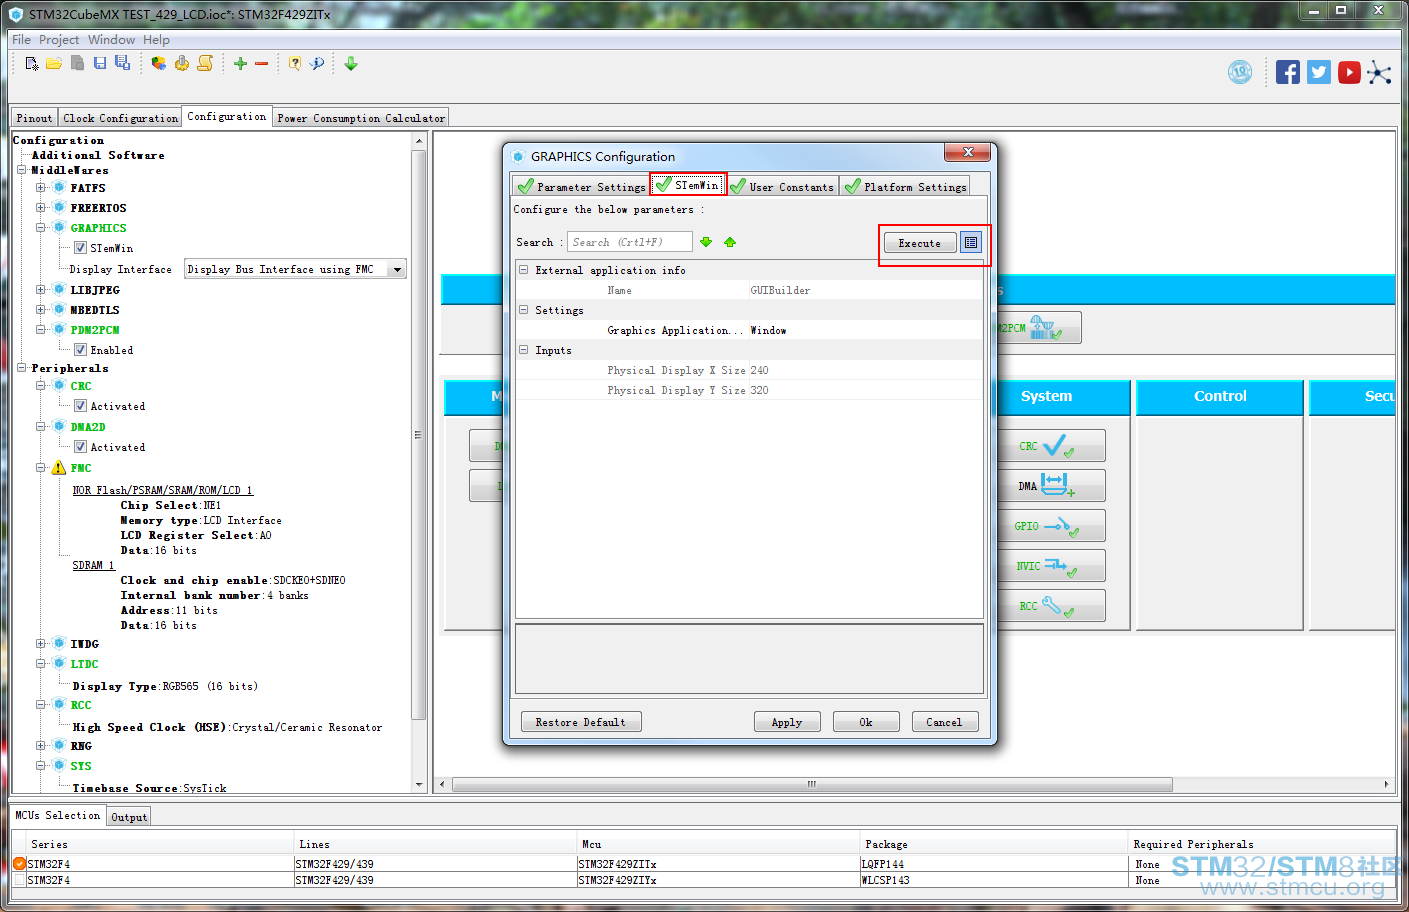1409x912 pixels.
Task: Click the green up arrow beside Search
Action: (x=730, y=242)
